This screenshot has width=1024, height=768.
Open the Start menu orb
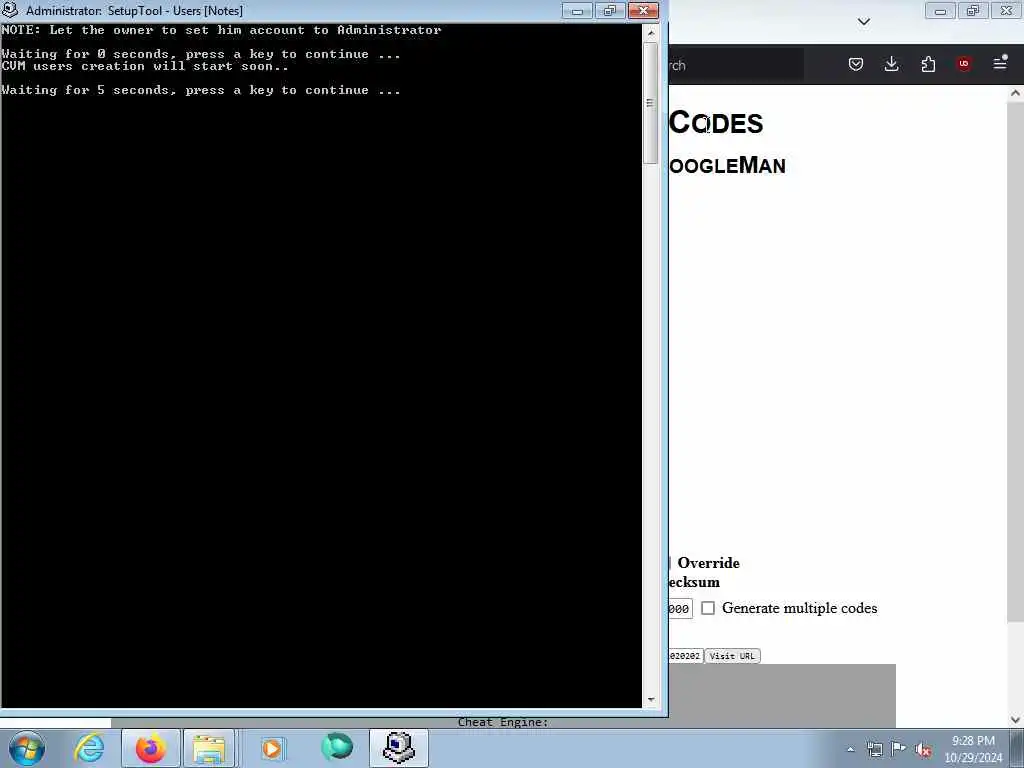coord(27,748)
